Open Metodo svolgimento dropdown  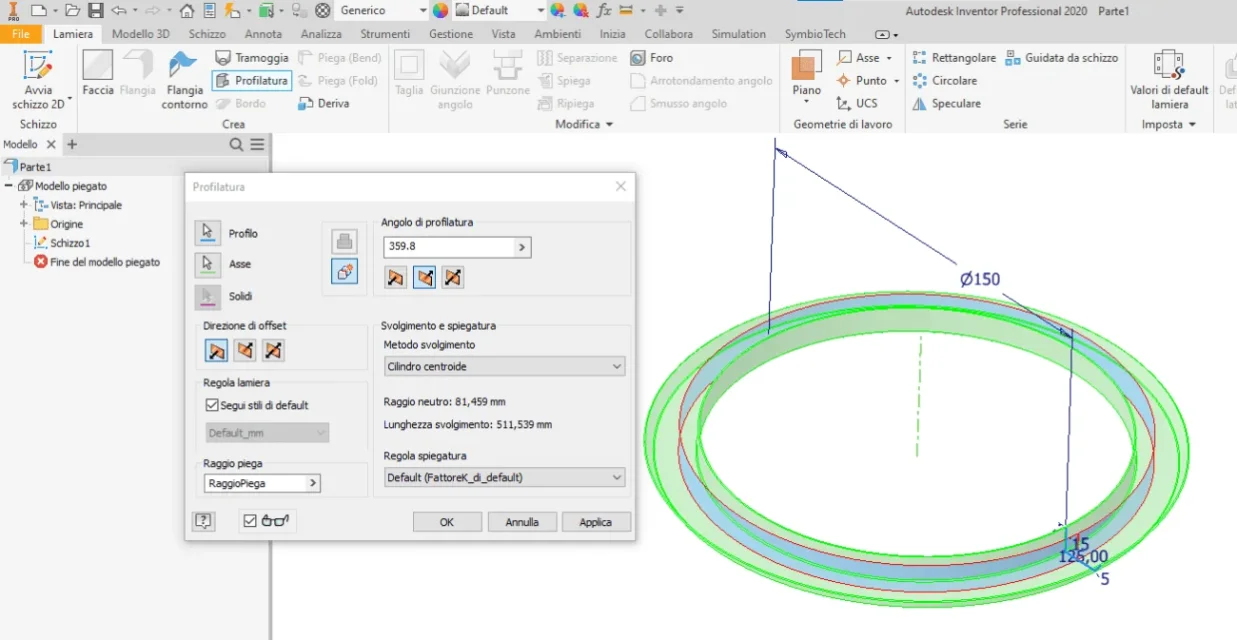504,366
